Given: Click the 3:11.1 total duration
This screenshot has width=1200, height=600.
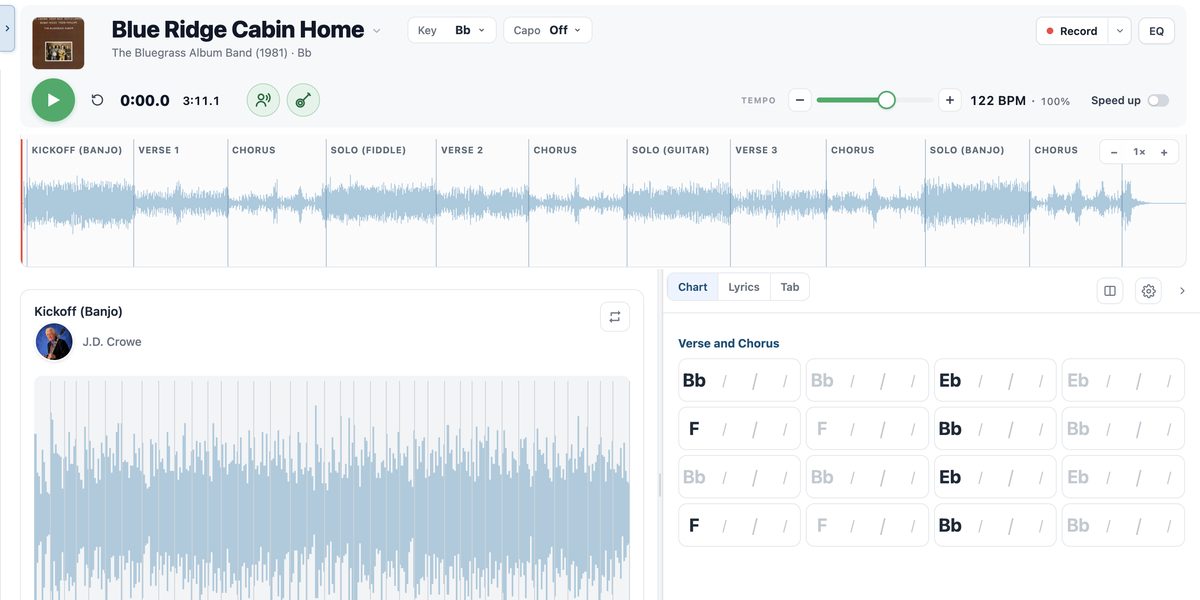Looking at the screenshot, I should pyautogui.click(x=201, y=100).
